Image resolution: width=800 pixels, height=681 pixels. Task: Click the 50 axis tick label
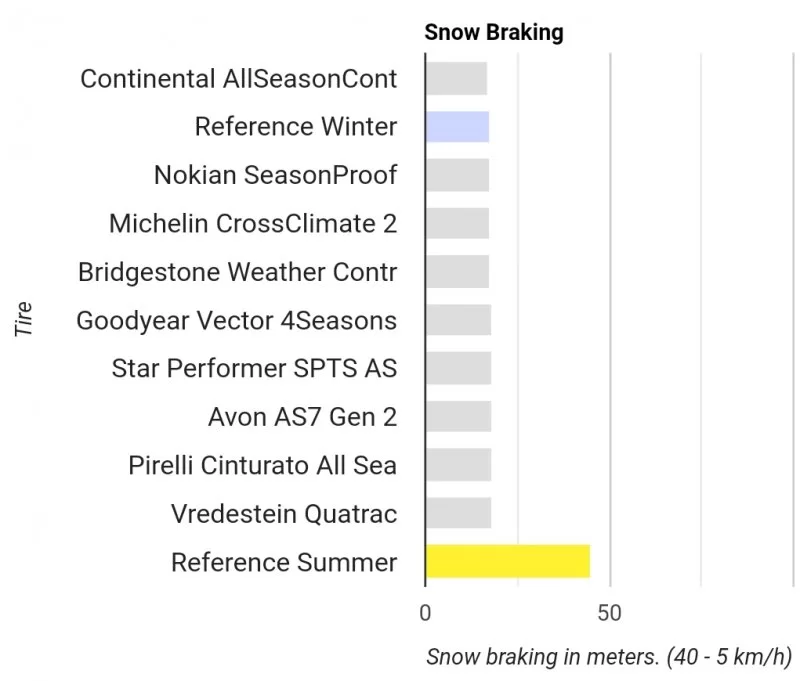click(609, 613)
